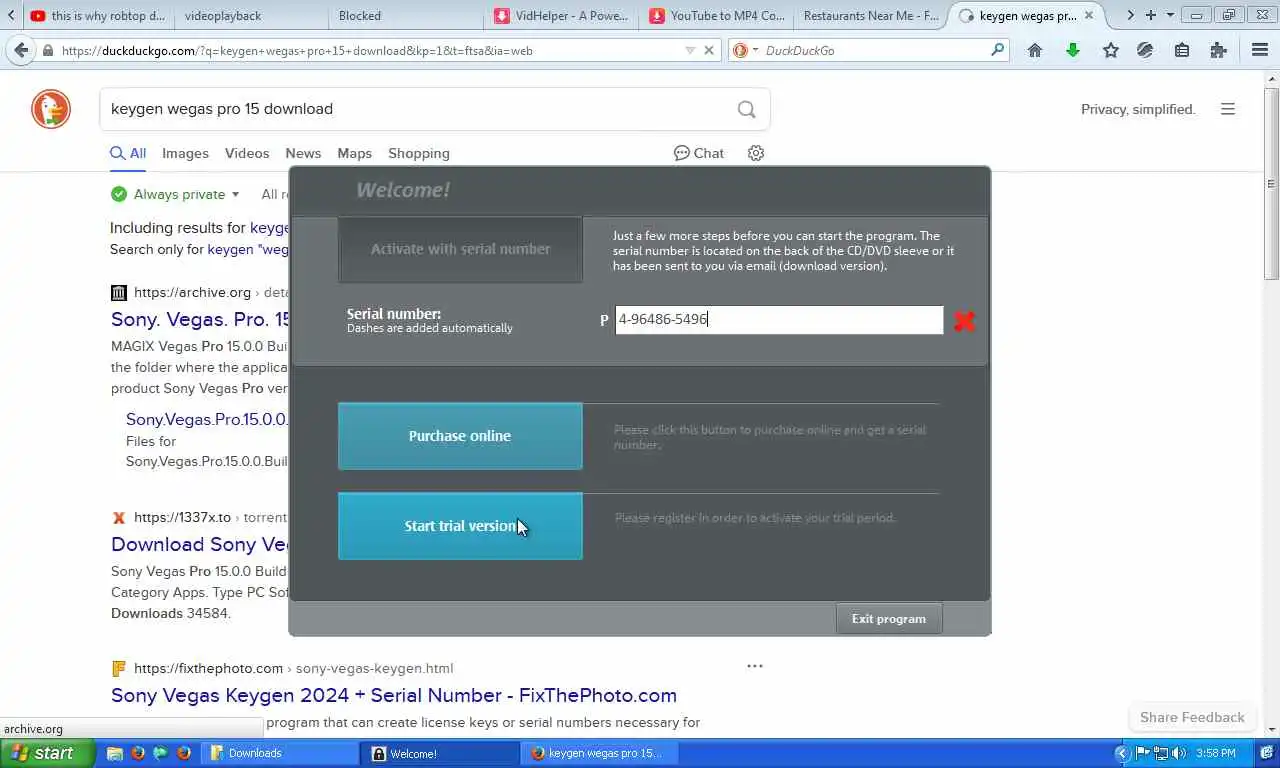Open a new browser tab with plus

pyautogui.click(x=1150, y=15)
